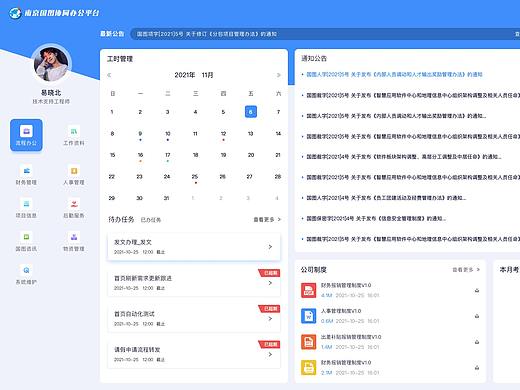Viewport: 520px width, 390px height.
Task: Select November 25 in the calendar
Action: coord(195,177)
